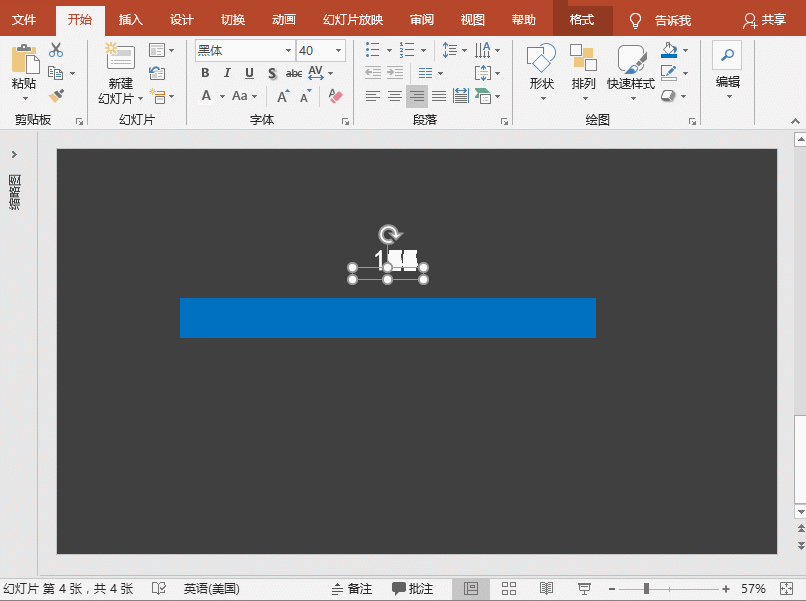Screen dimensions: 806x601
Task: Toggle Normal view in status bar
Action: (470, 589)
